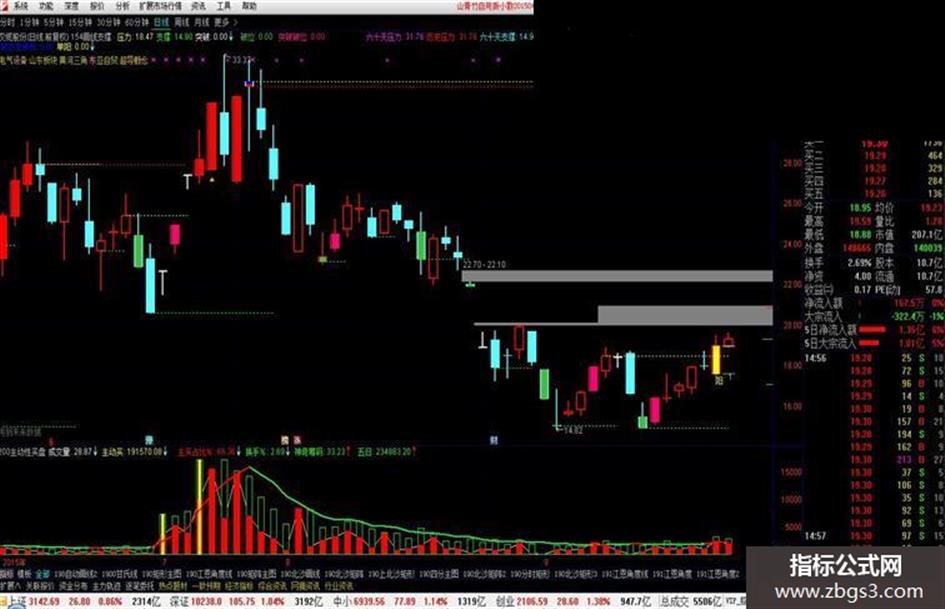Click the 14.82 low price marker

pos(571,430)
